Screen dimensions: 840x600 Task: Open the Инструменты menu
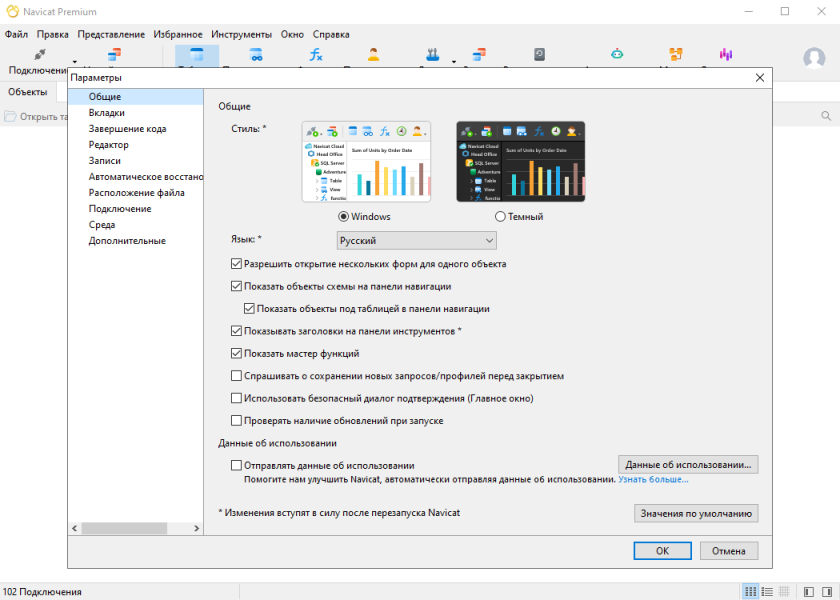pyautogui.click(x=241, y=34)
